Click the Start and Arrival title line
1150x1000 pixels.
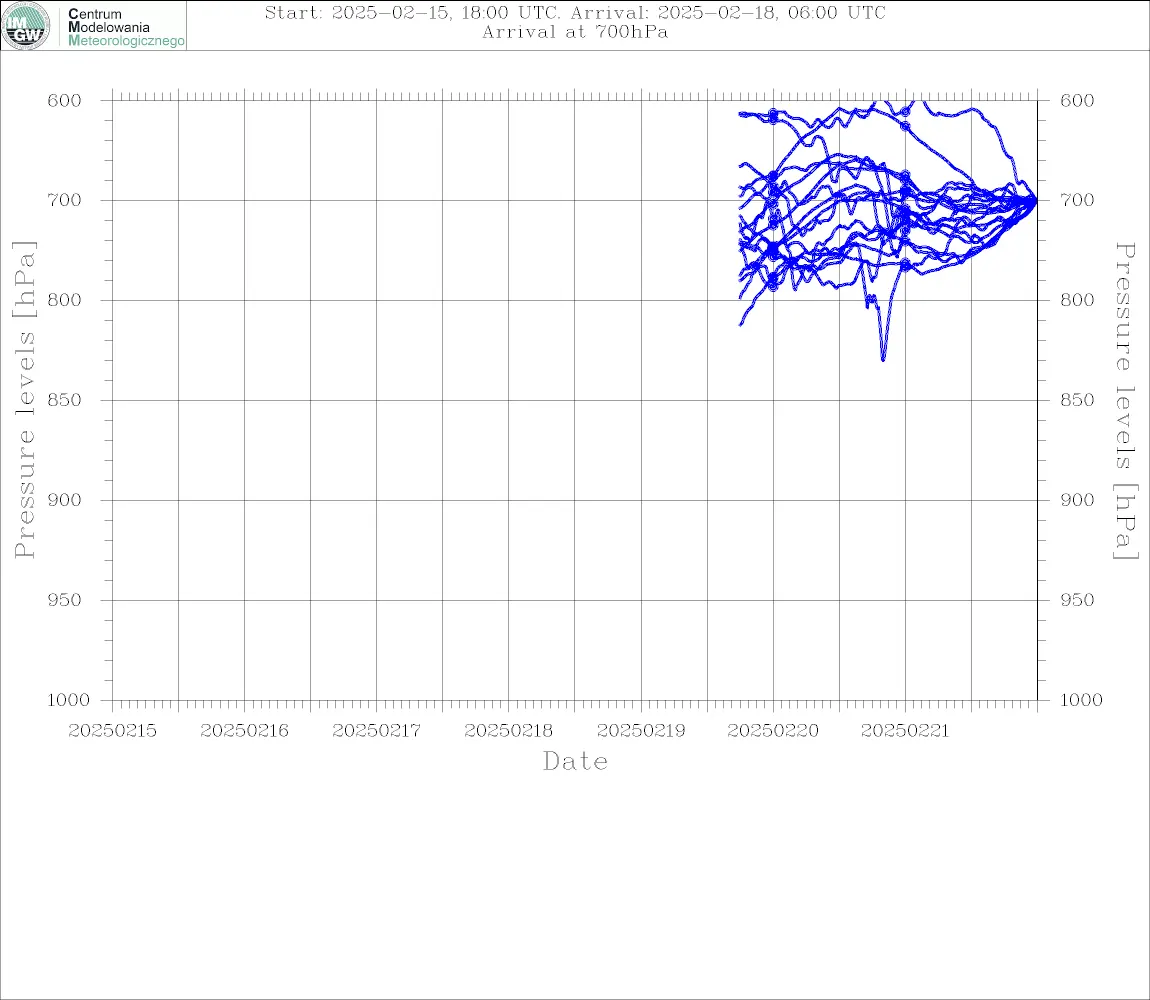tap(575, 12)
